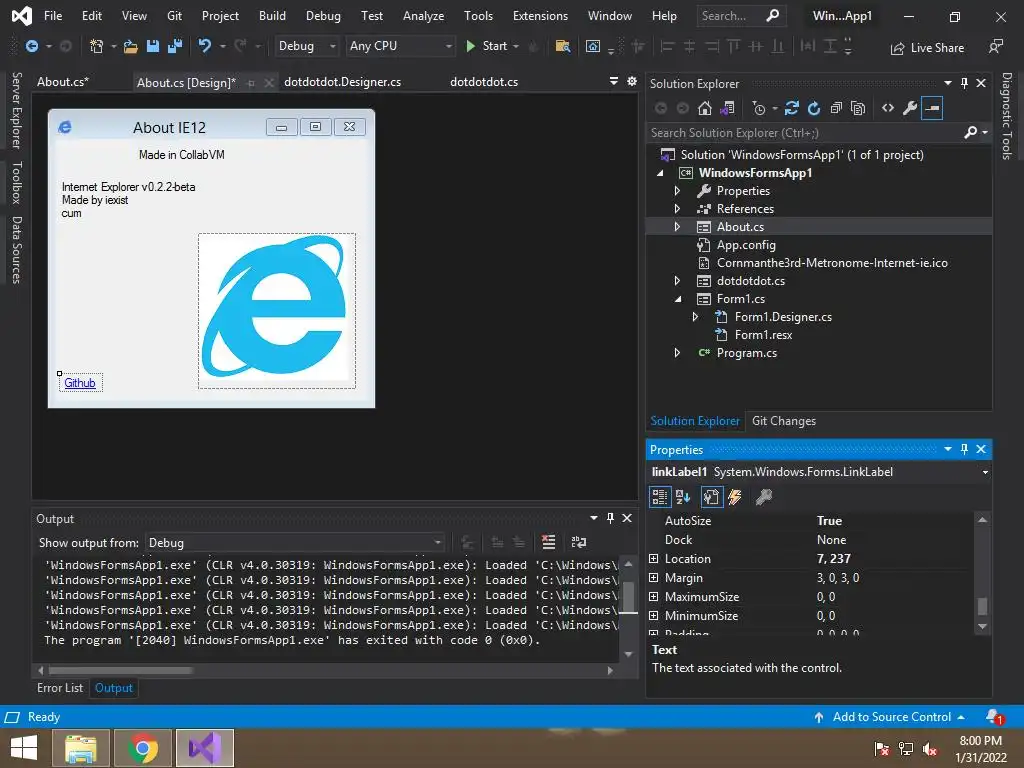
Task: Switch views icon in Solution Explorer toolbar
Action: pos(727,108)
